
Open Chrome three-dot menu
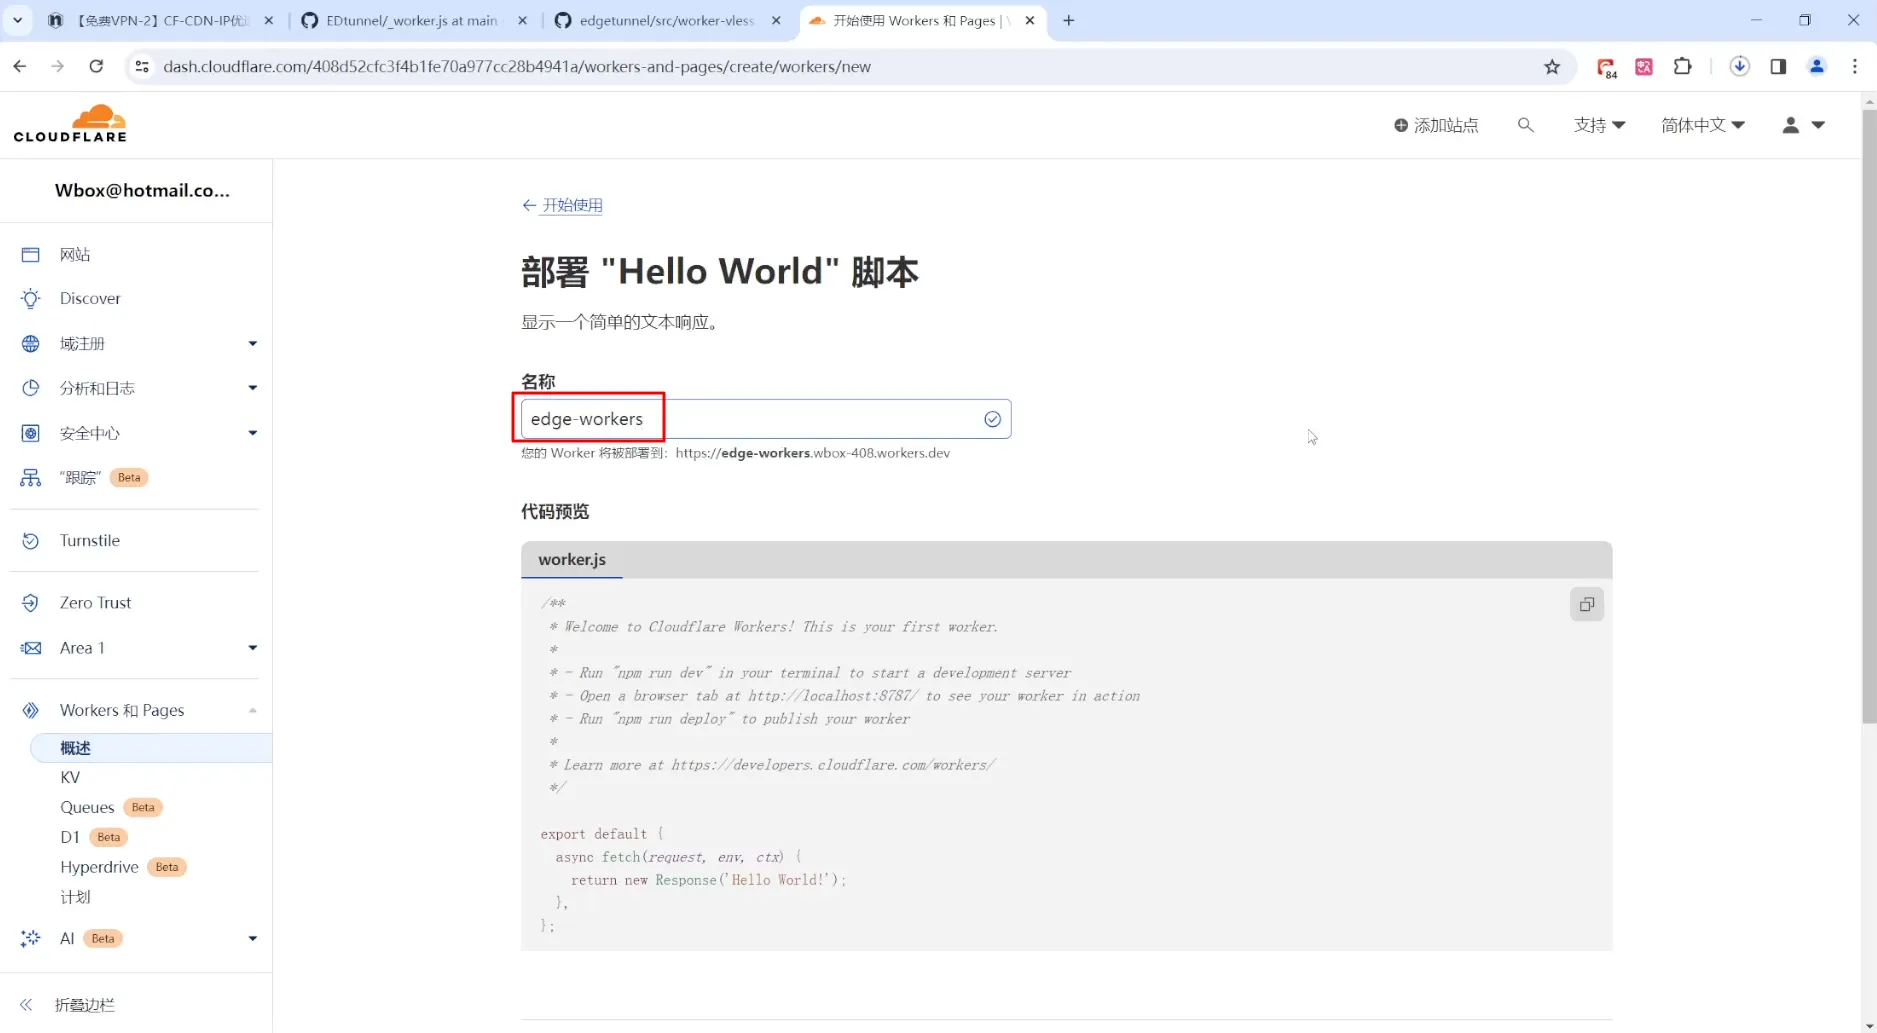point(1855,67)
